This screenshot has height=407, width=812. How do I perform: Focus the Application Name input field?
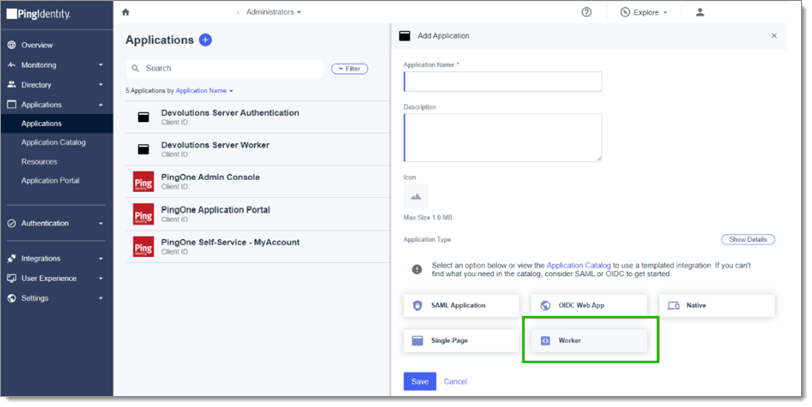point(503,82)
